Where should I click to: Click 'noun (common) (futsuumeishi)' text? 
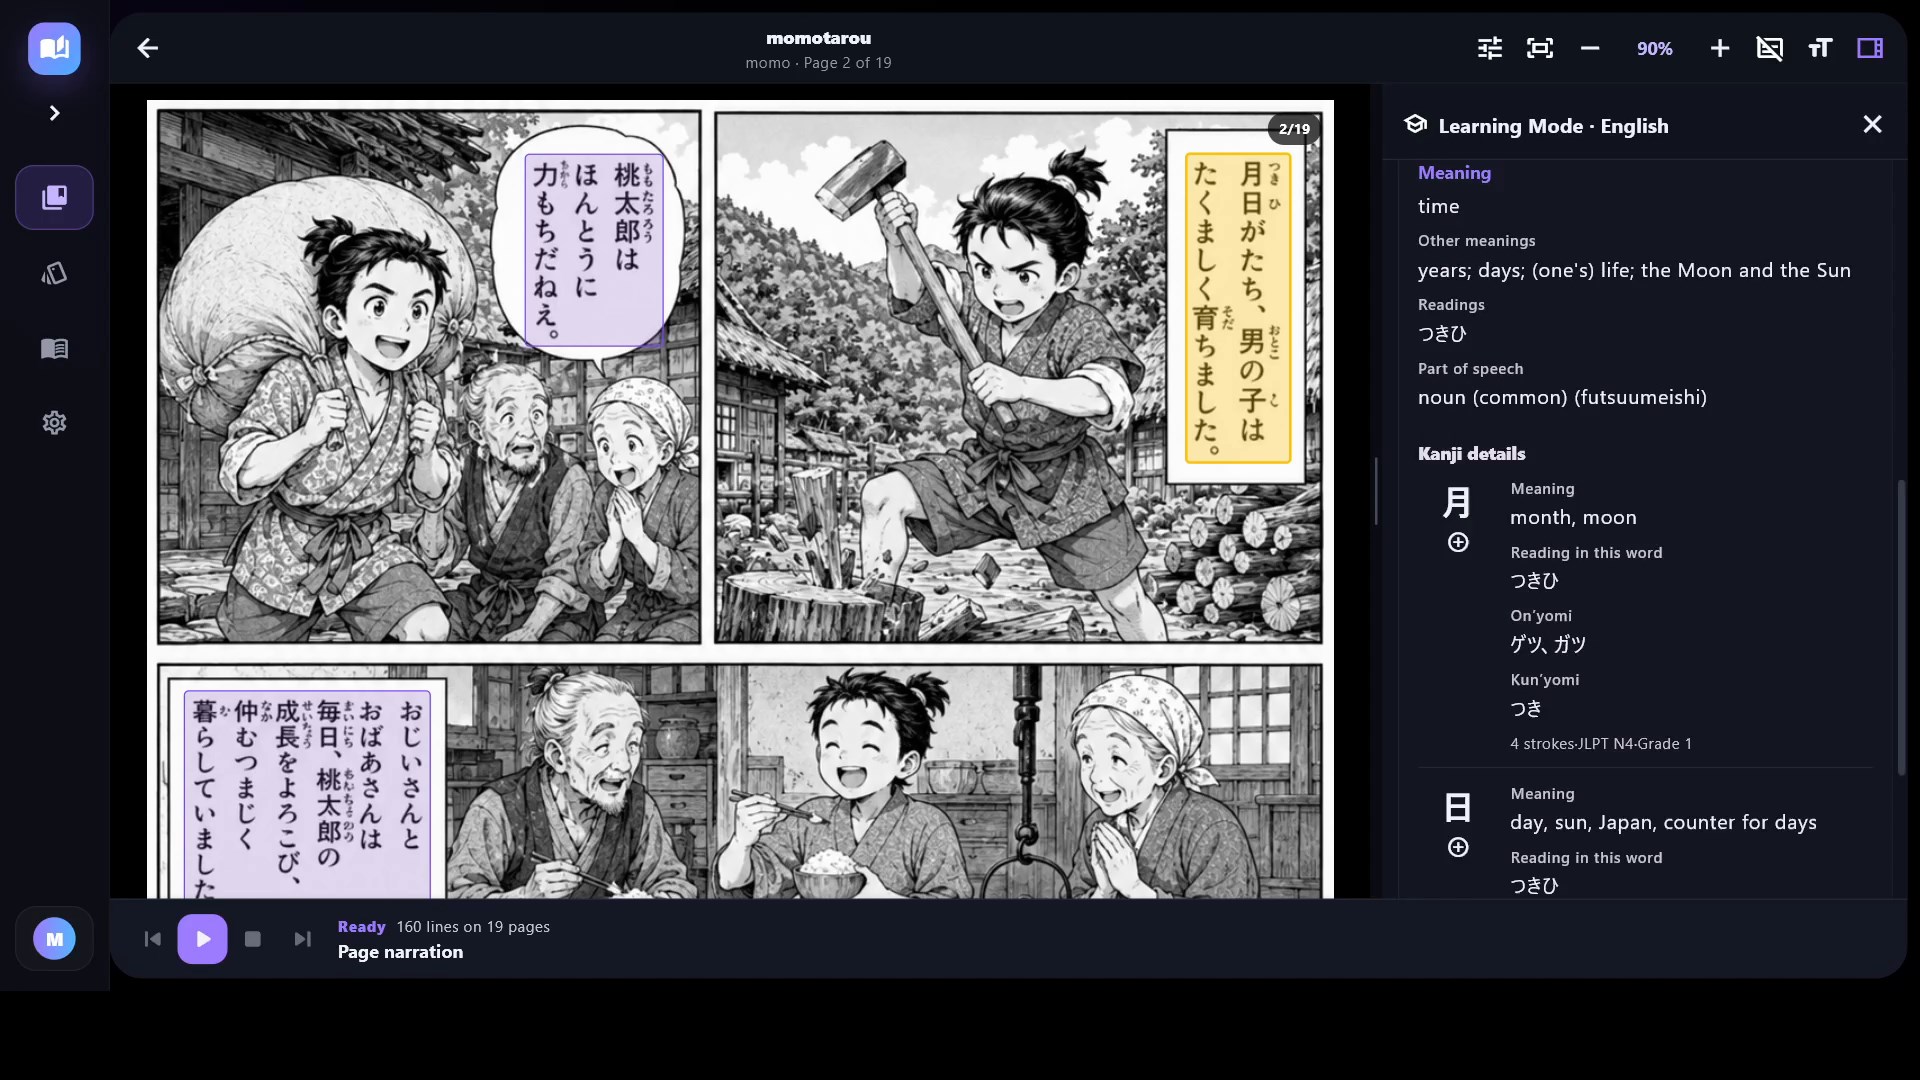pos(1562,398)
